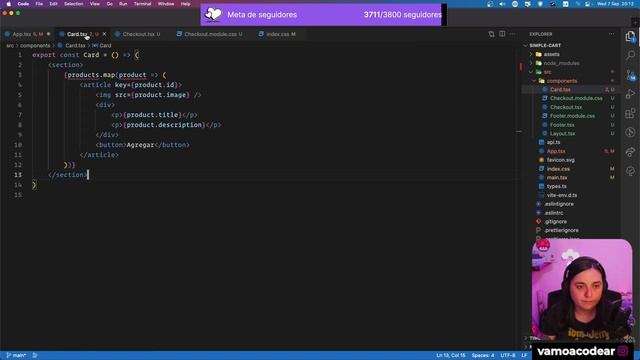
Task: Switch to the index.css tab
Action: point(280,34)
